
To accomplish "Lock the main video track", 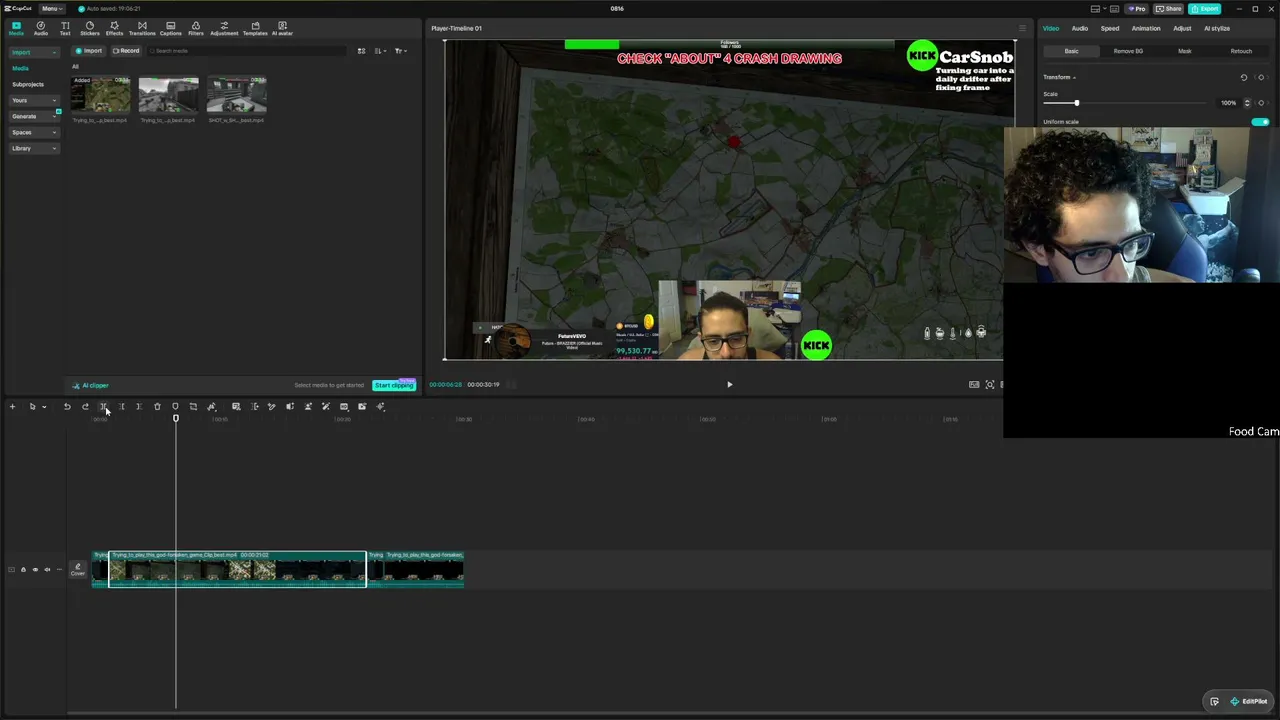I will 23,570.
